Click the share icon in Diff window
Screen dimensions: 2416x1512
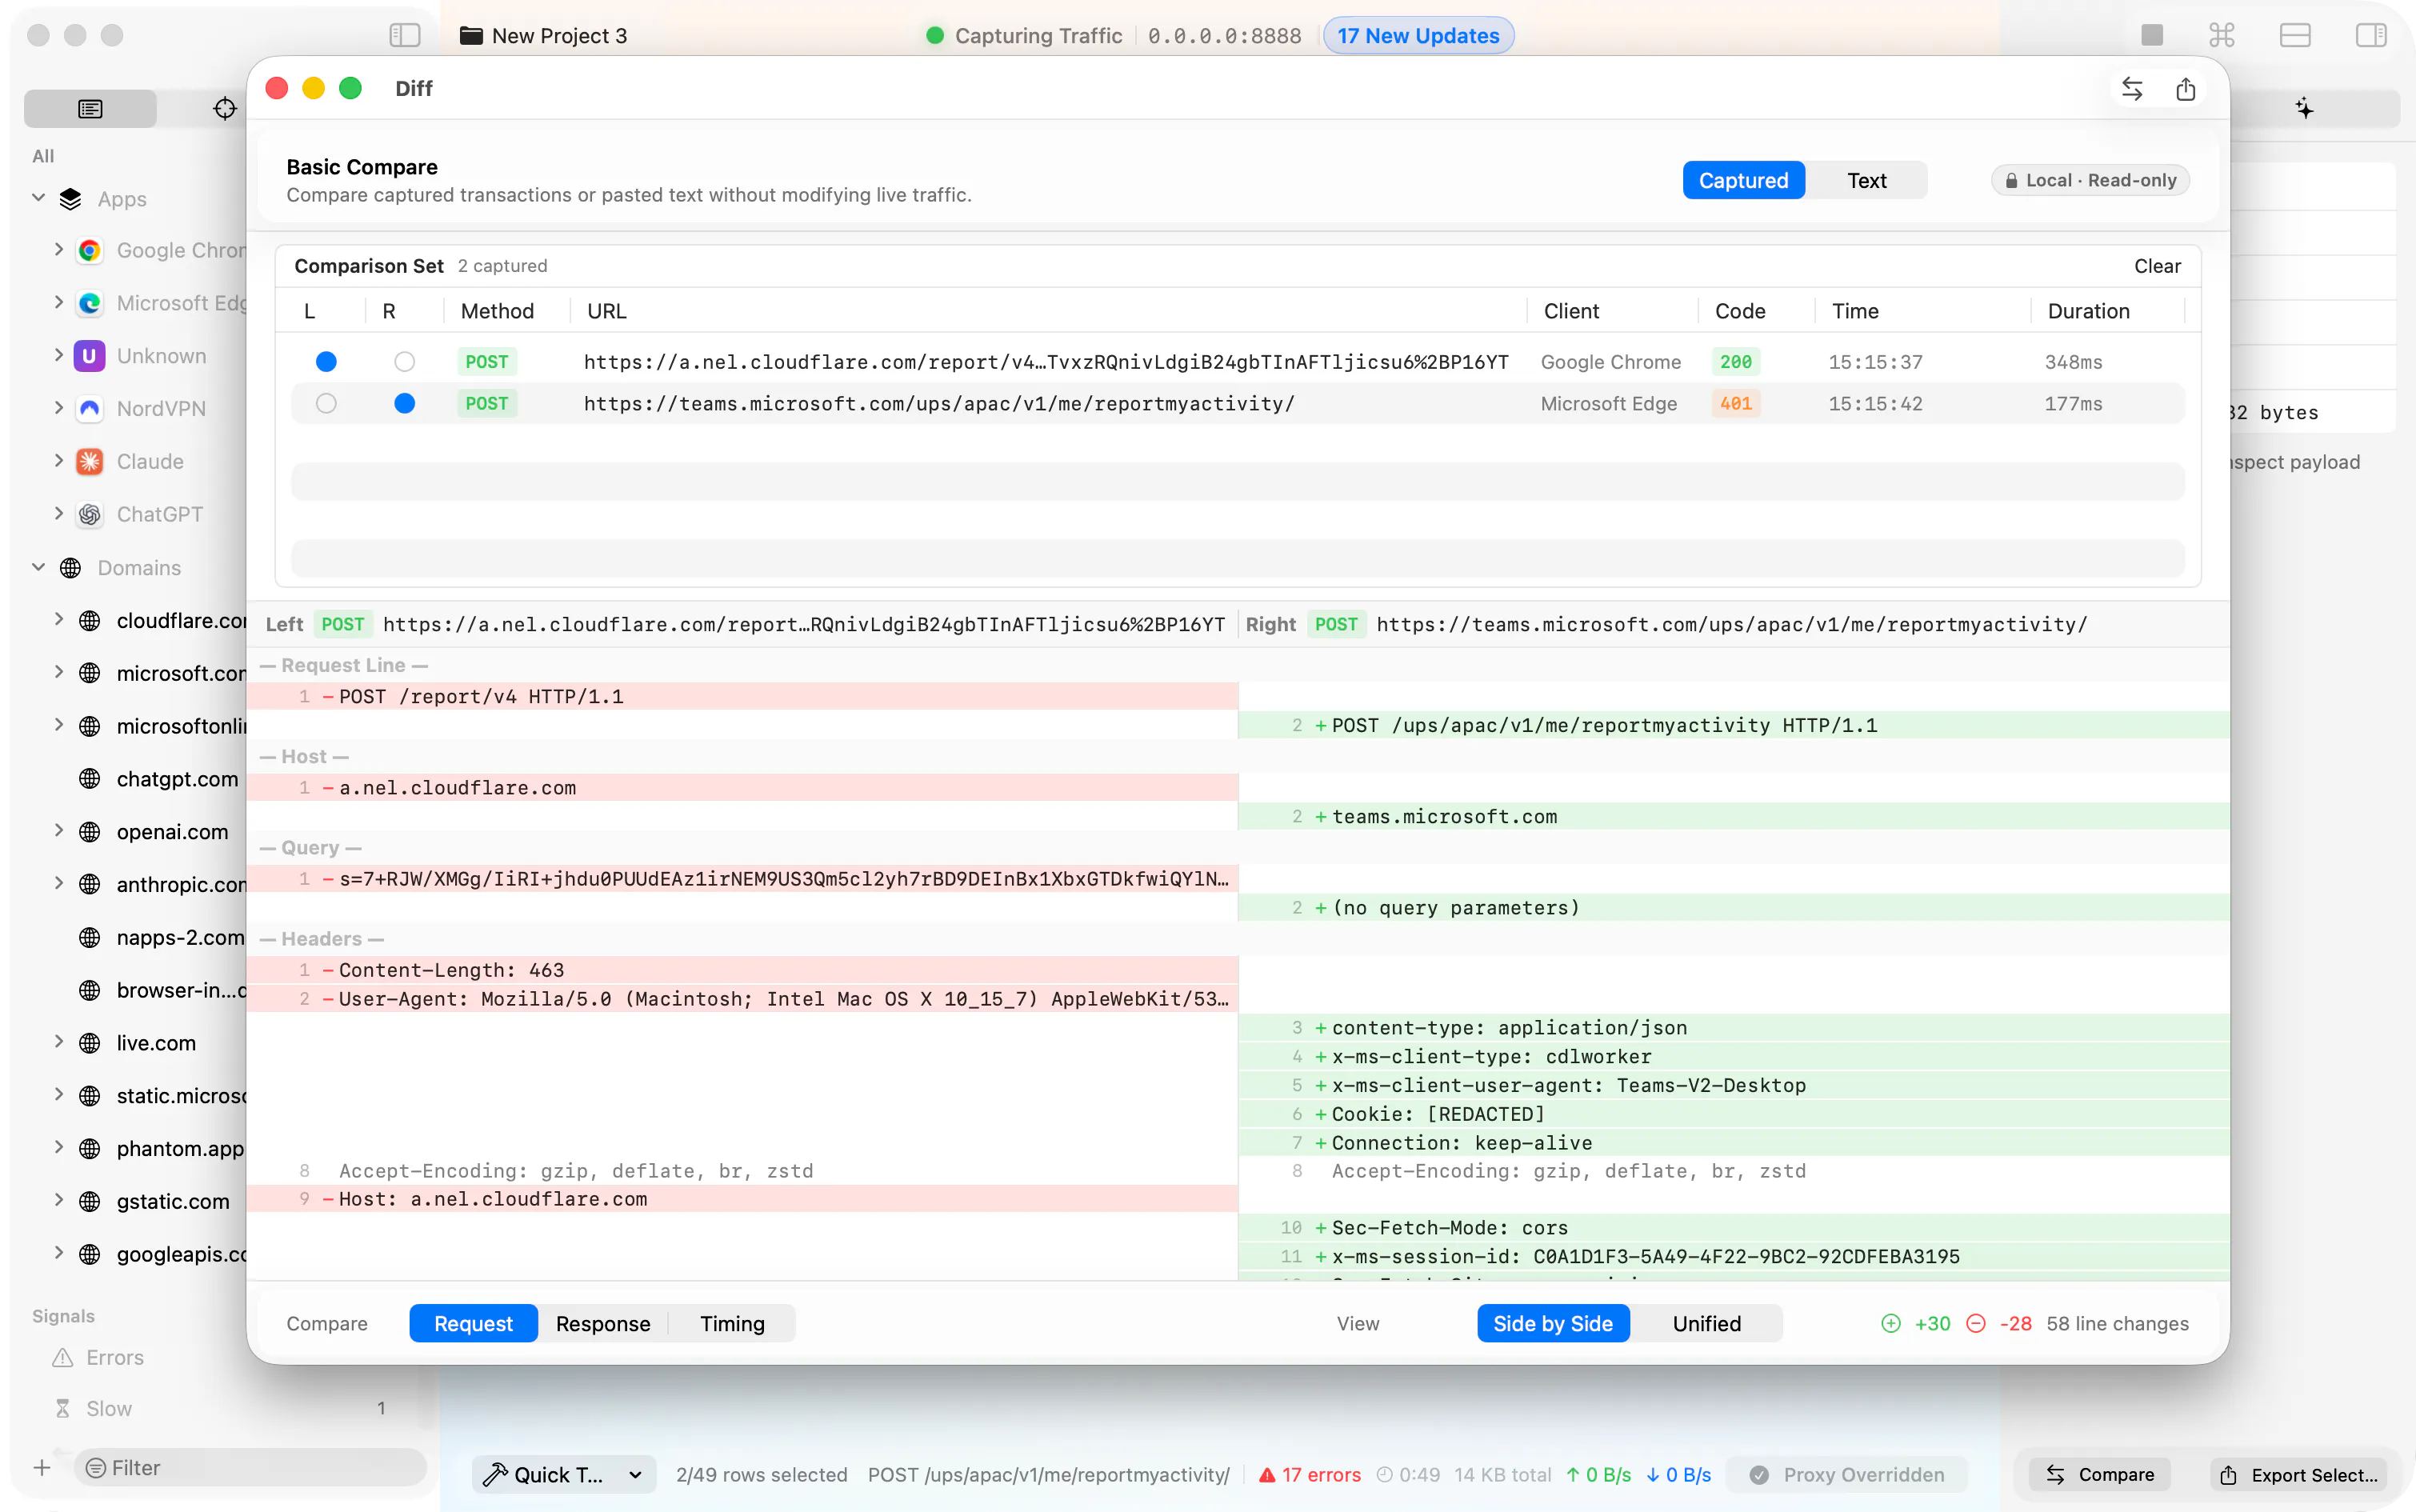[2186, 89]
